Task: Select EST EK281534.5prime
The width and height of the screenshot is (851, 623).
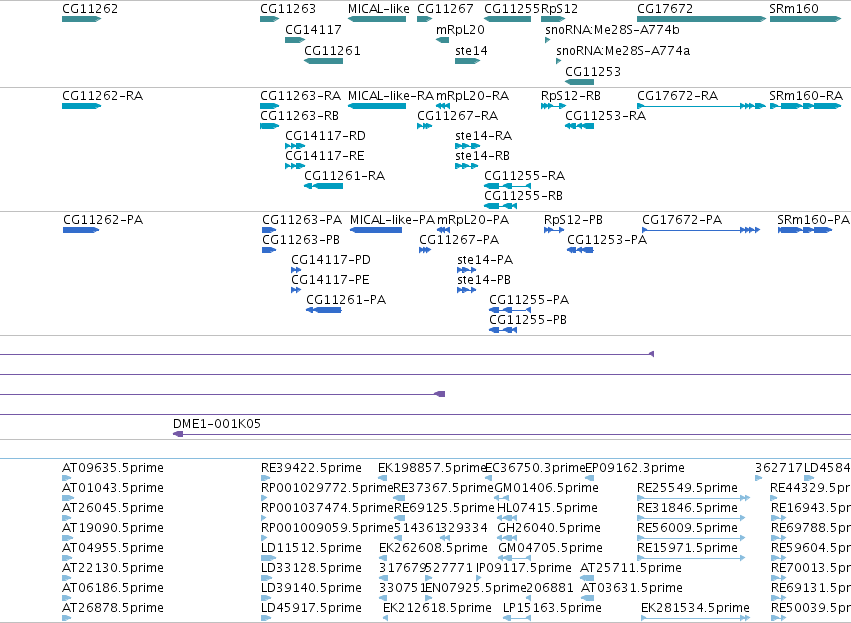Action: tap(696, 608)
